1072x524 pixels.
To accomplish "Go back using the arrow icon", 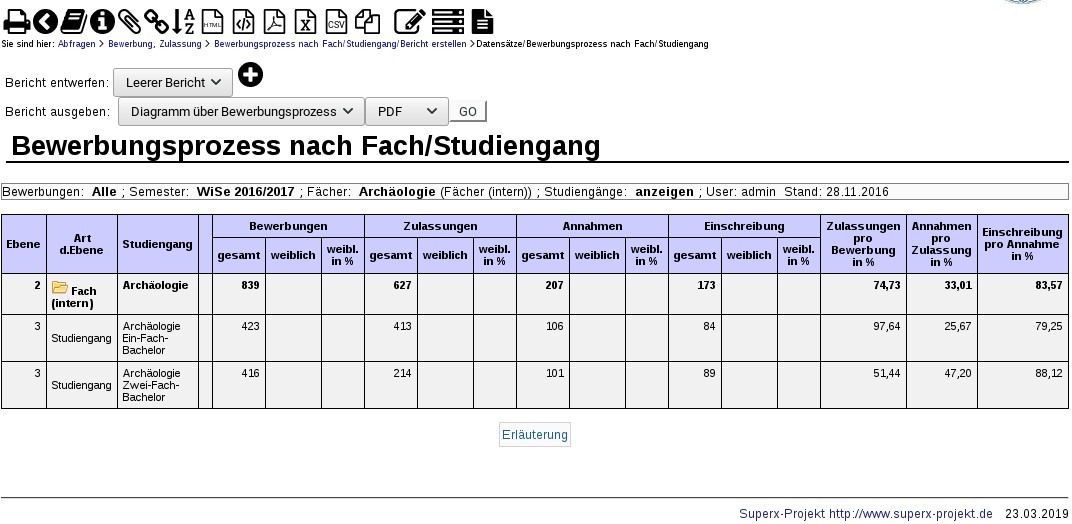I will tap(45, 21).
